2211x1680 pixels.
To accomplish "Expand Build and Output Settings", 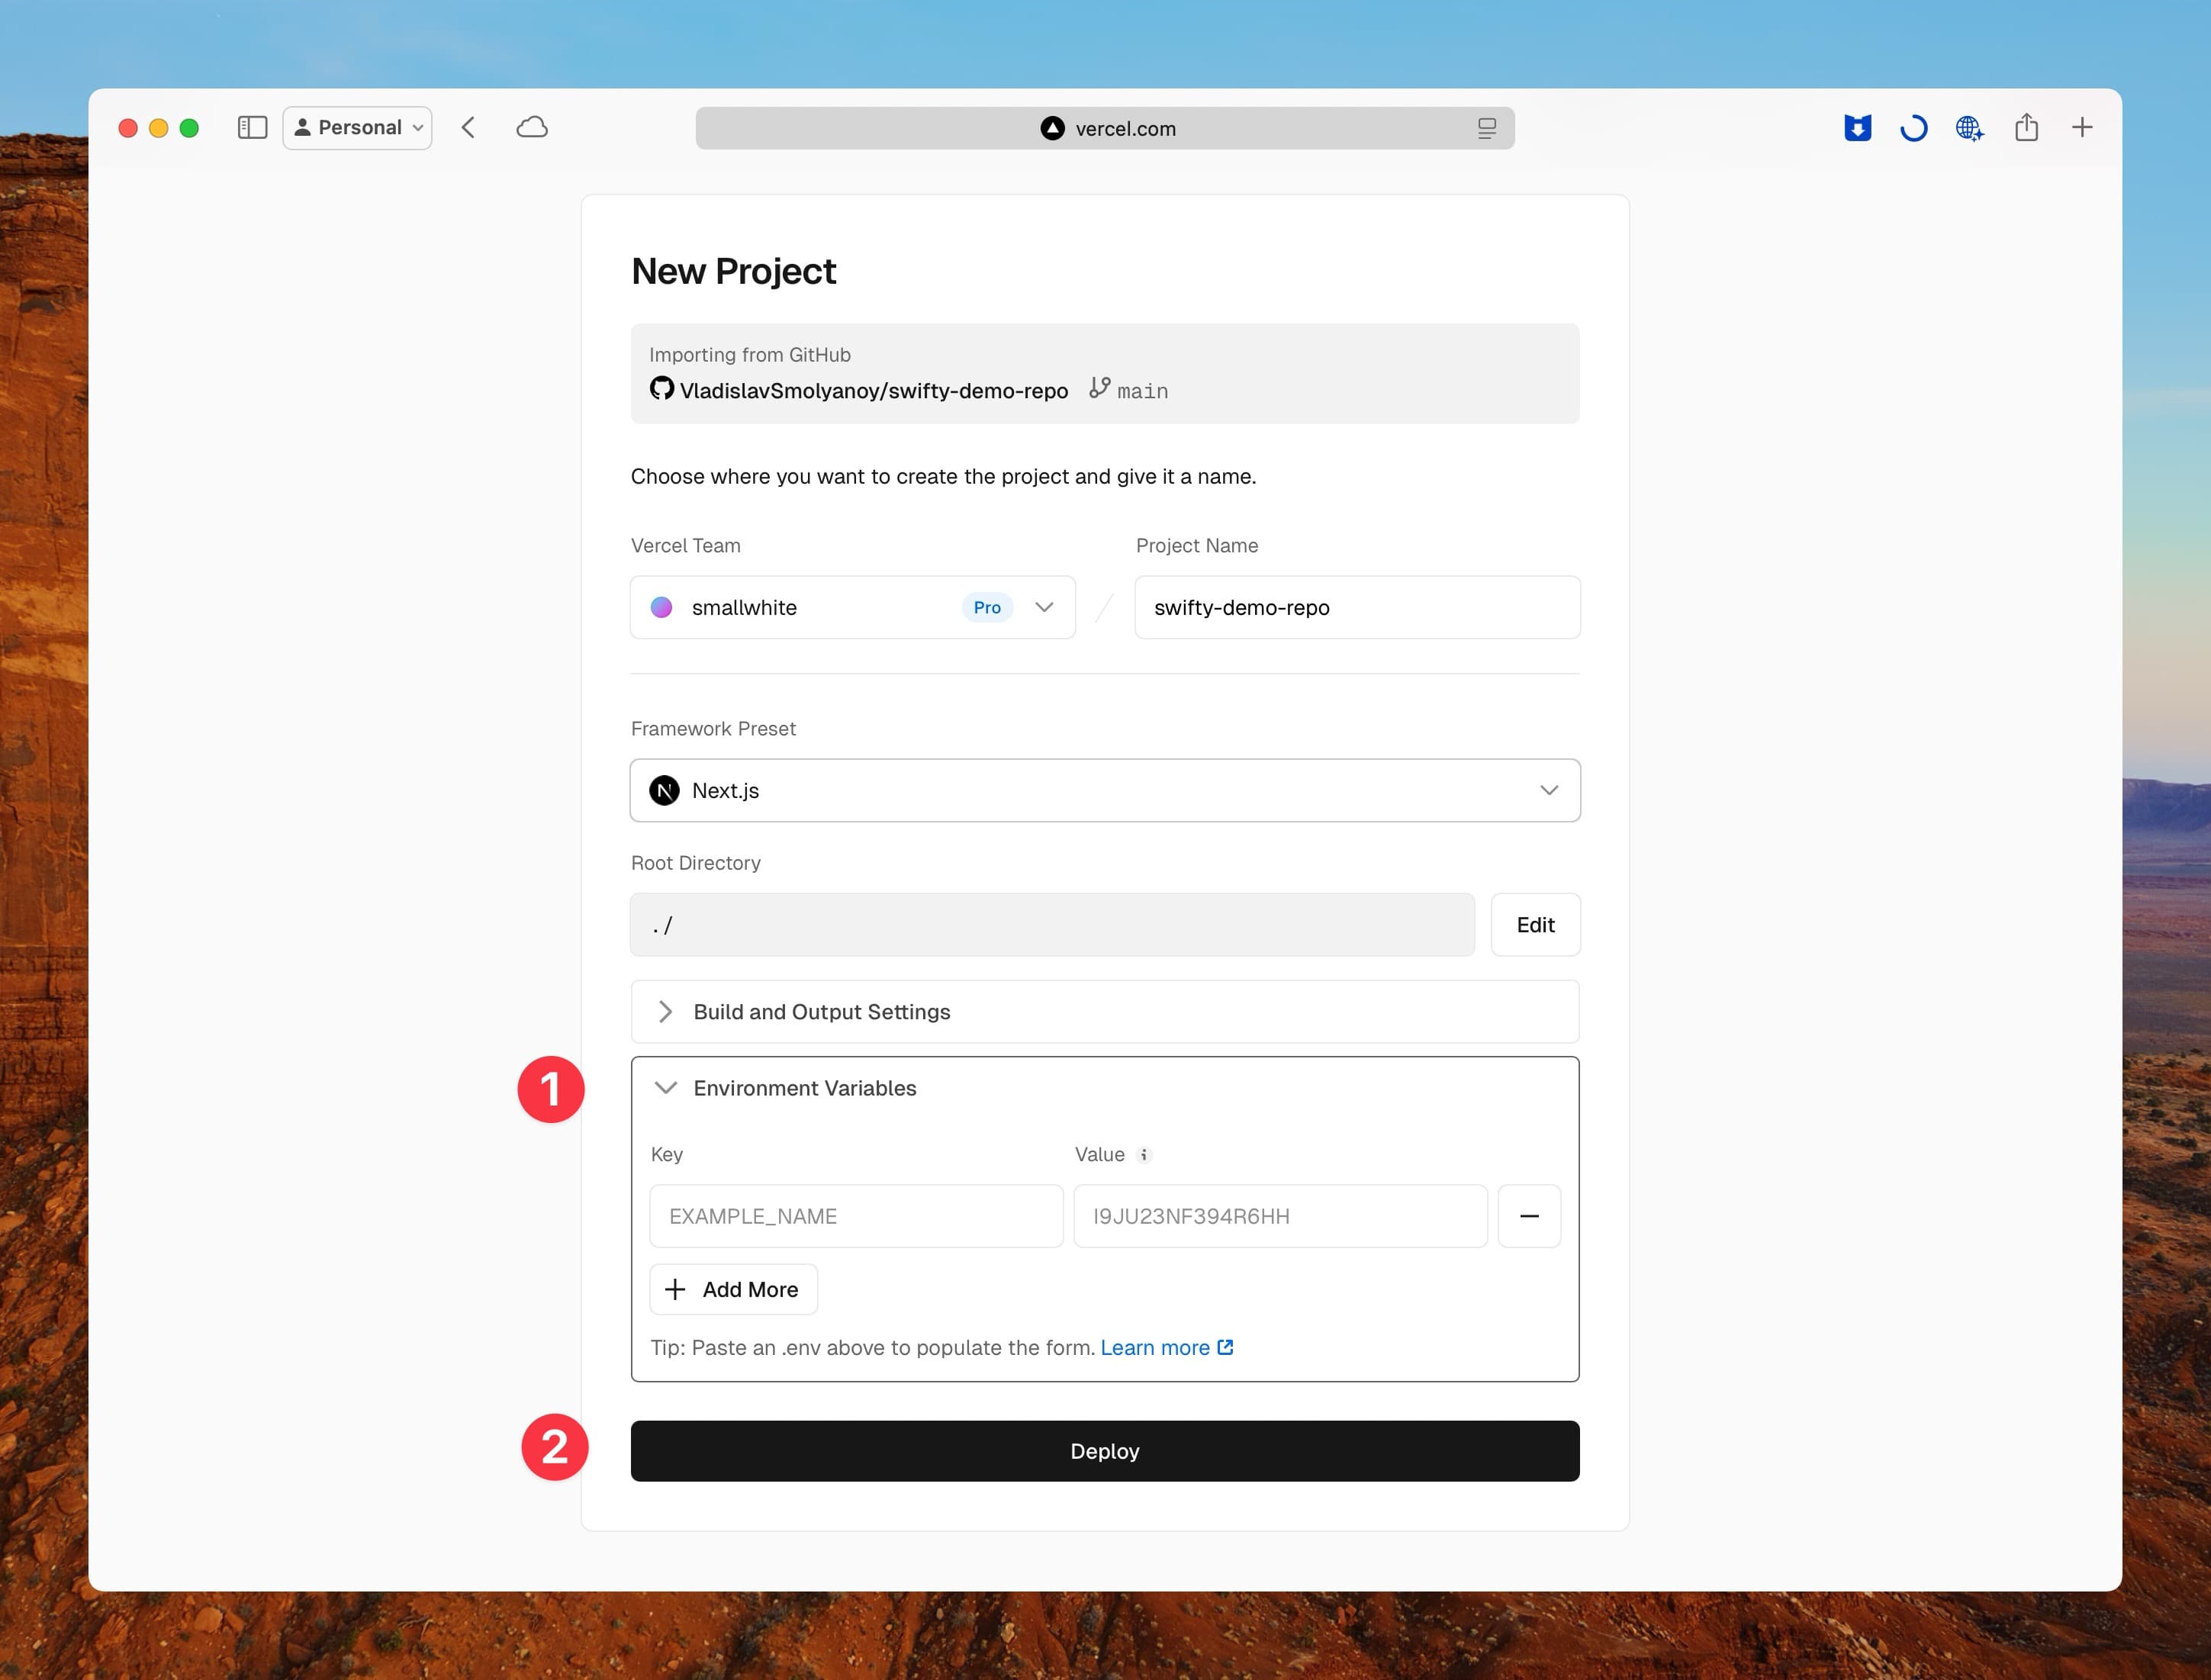I will tap(1105, 1012).
